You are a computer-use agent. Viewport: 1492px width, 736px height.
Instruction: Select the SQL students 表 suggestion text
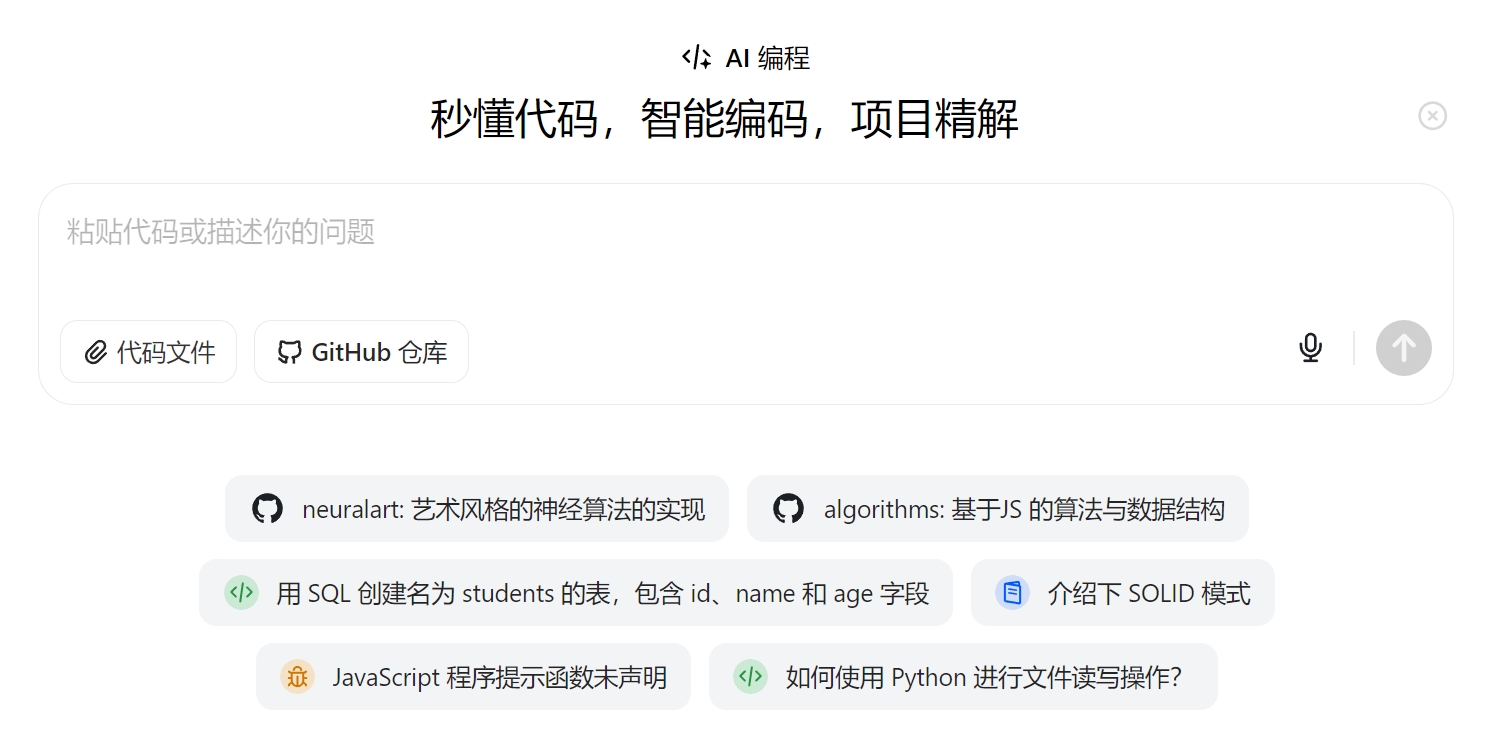coord(602,594)
